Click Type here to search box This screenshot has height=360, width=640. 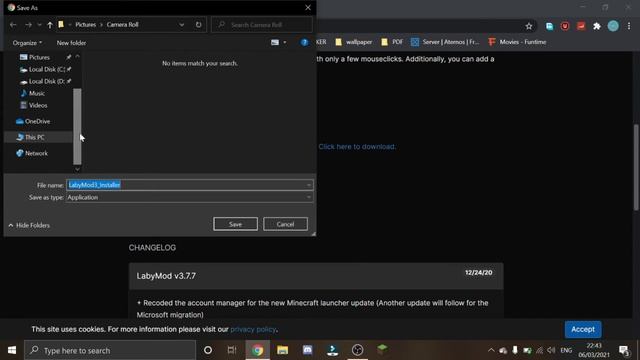click(x=110, y=350)
